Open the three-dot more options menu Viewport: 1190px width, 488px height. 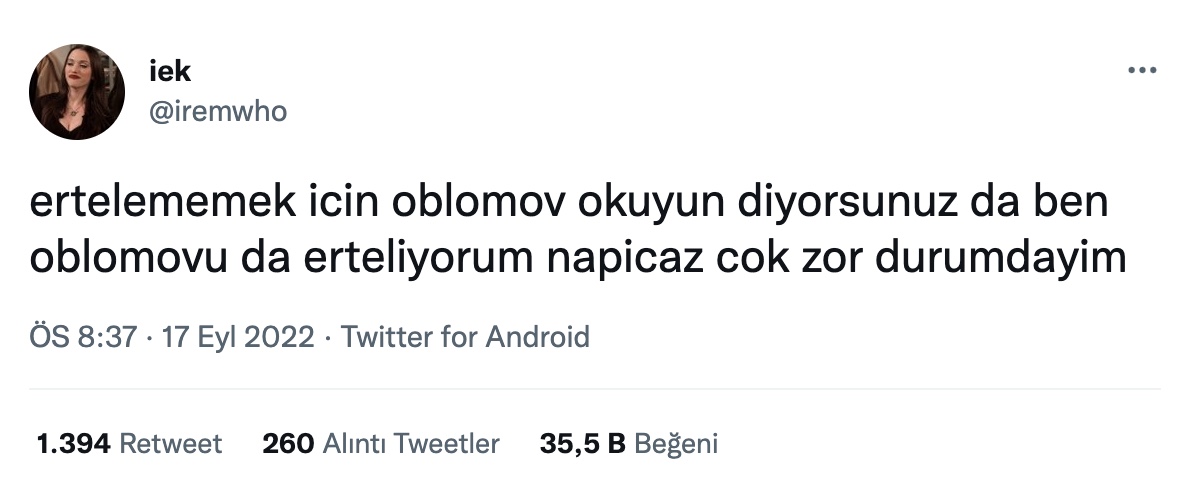click(x=1142, y=71)
